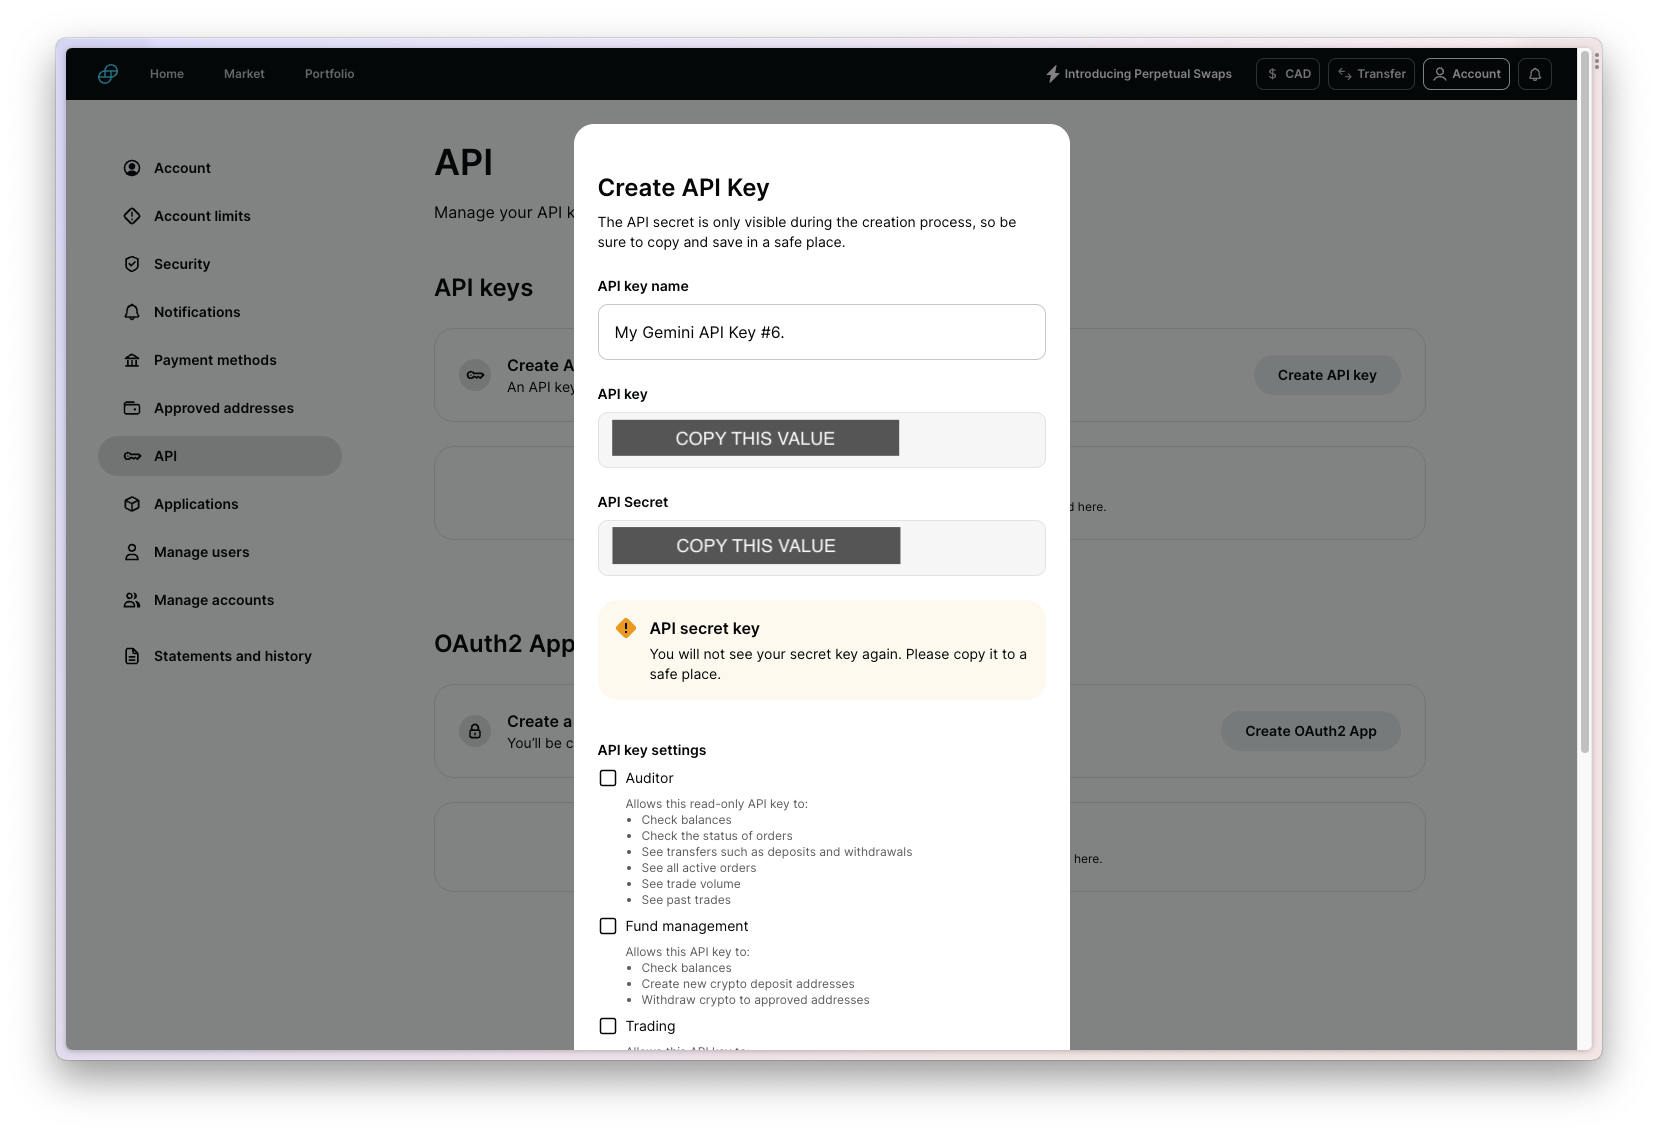Open the notifications bell icon
1658x1134 pixels.
[x=1535, y=74]
